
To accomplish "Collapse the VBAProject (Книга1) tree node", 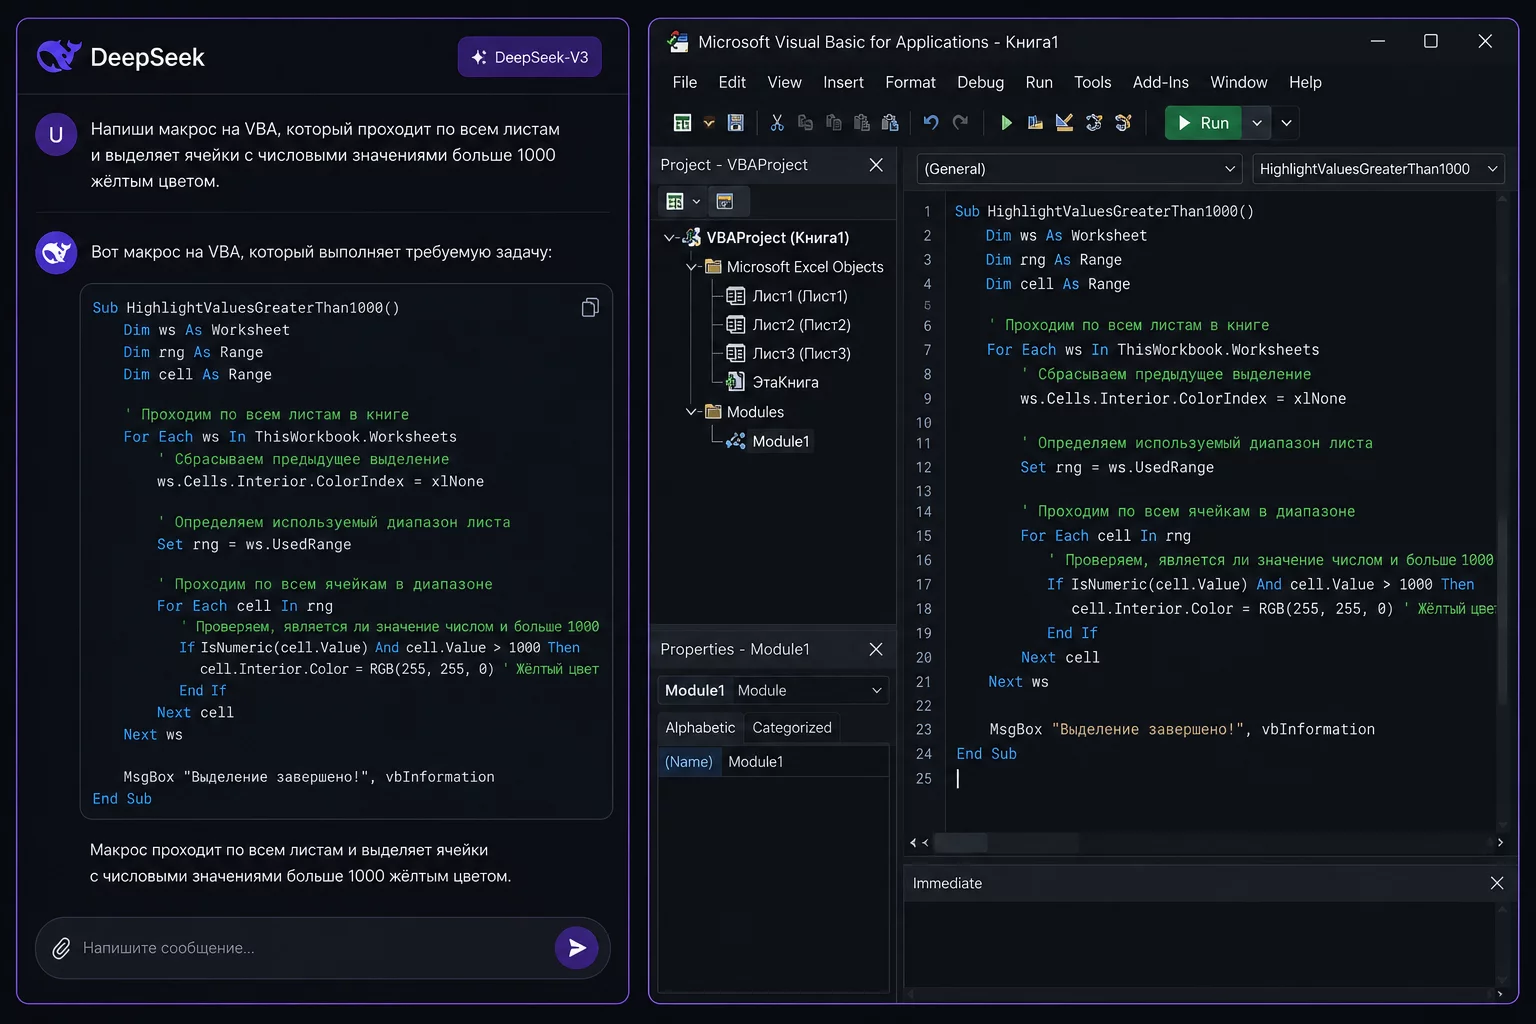I will click(669, 238).
